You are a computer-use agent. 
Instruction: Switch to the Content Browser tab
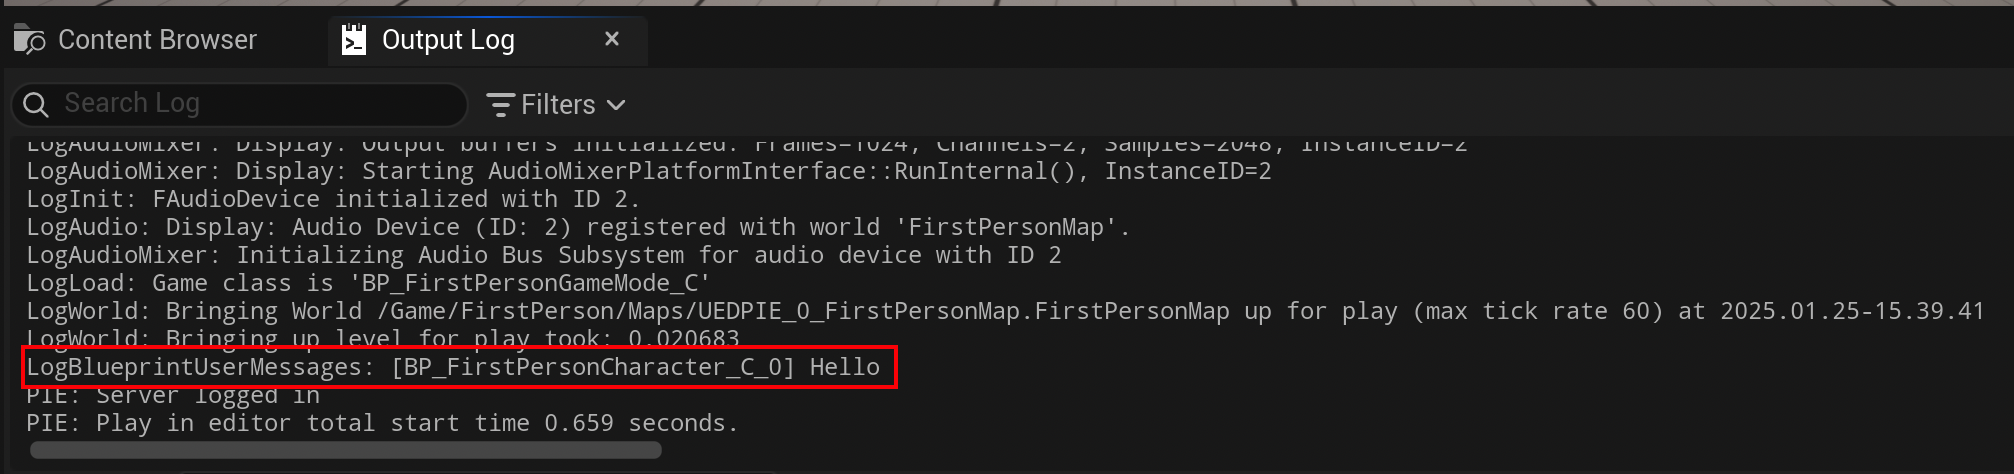click(157, 40)
